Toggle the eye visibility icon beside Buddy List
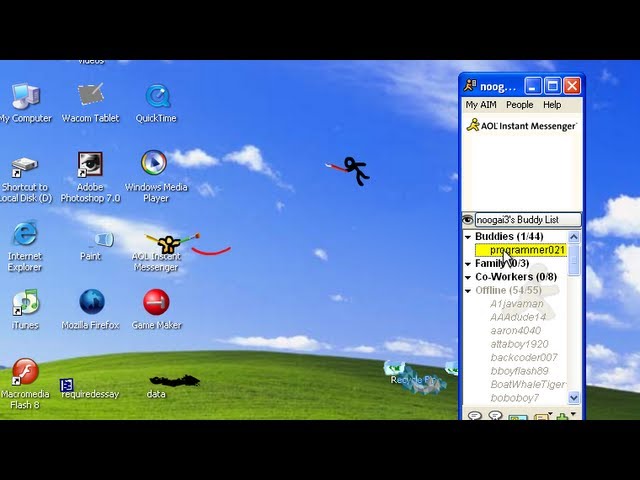 (x=468, y=220)
